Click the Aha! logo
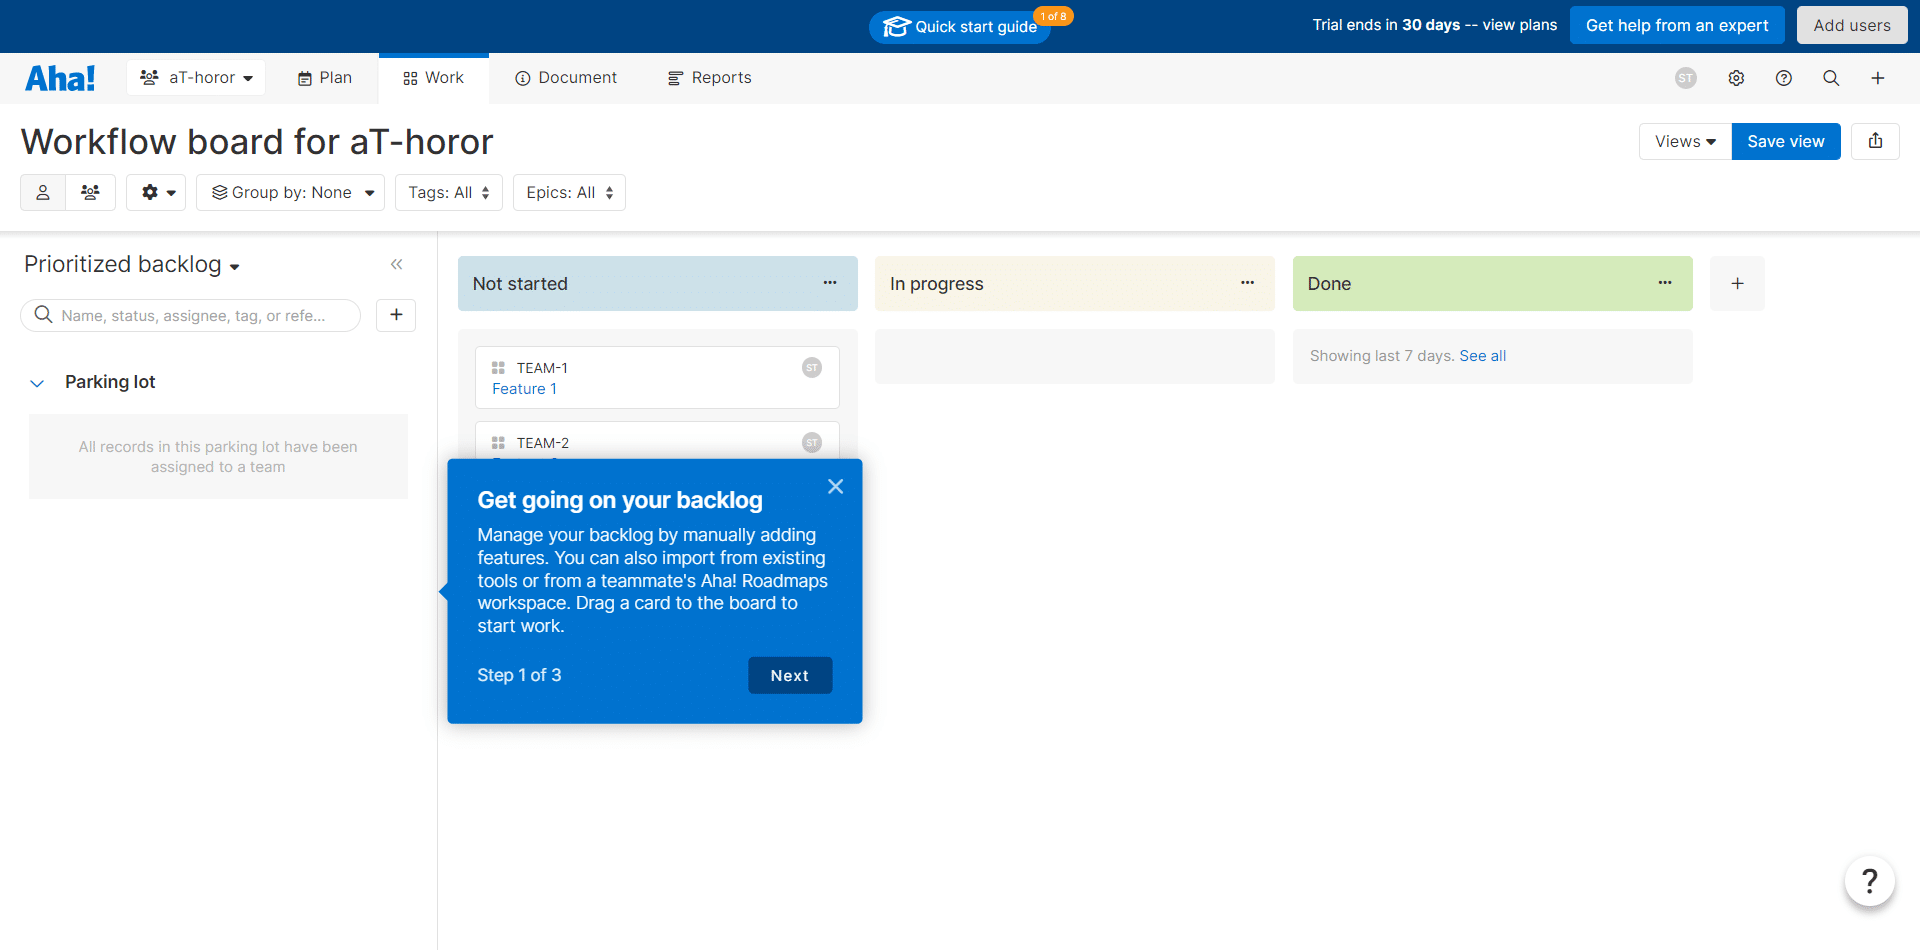The width and height of the screenshot is (1920, 950). tap(60, 78)
